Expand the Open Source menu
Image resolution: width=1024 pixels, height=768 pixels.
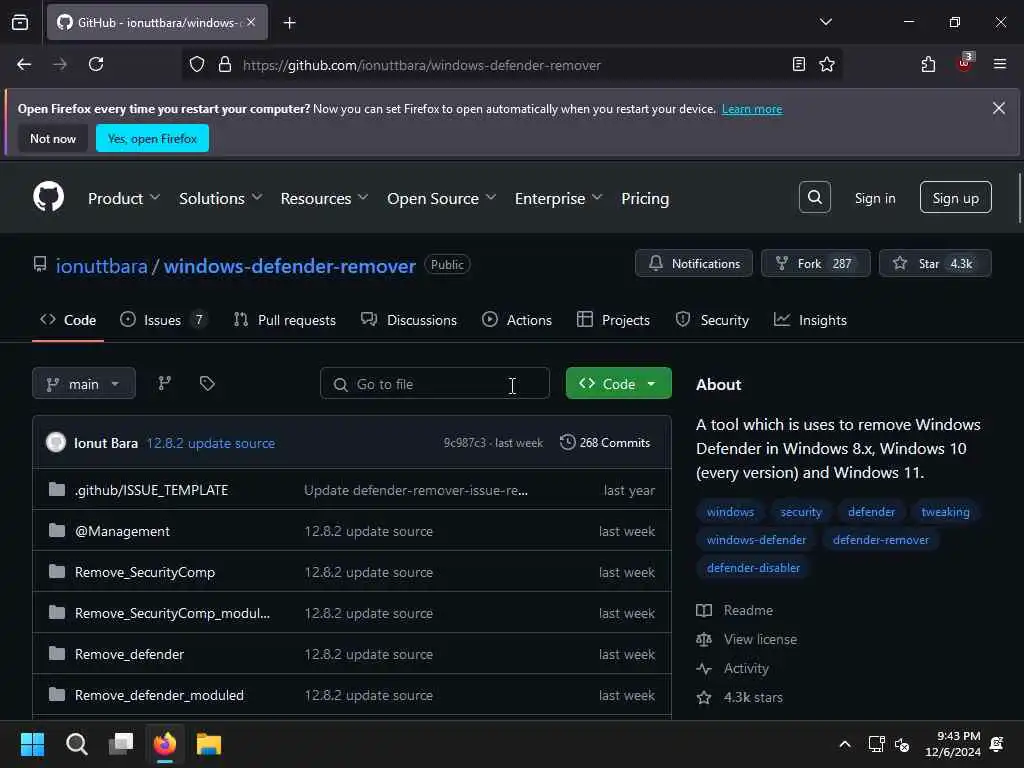pyautogui.click(x=441, y=198)
